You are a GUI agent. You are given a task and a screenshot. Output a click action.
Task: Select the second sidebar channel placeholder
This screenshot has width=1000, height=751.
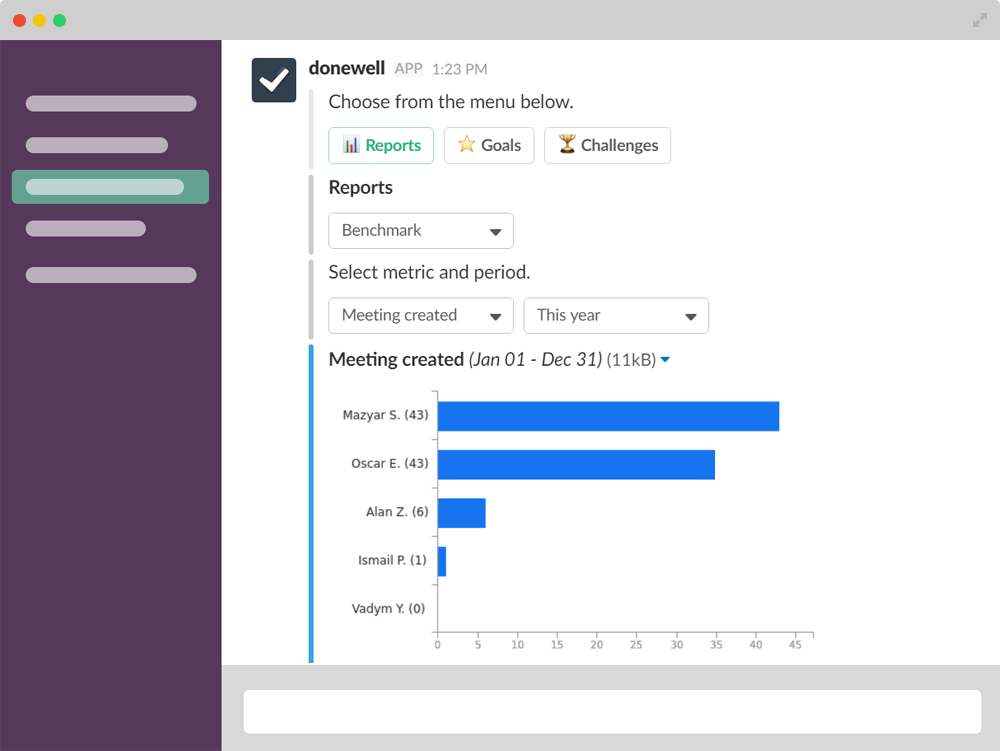pos(96,145)
